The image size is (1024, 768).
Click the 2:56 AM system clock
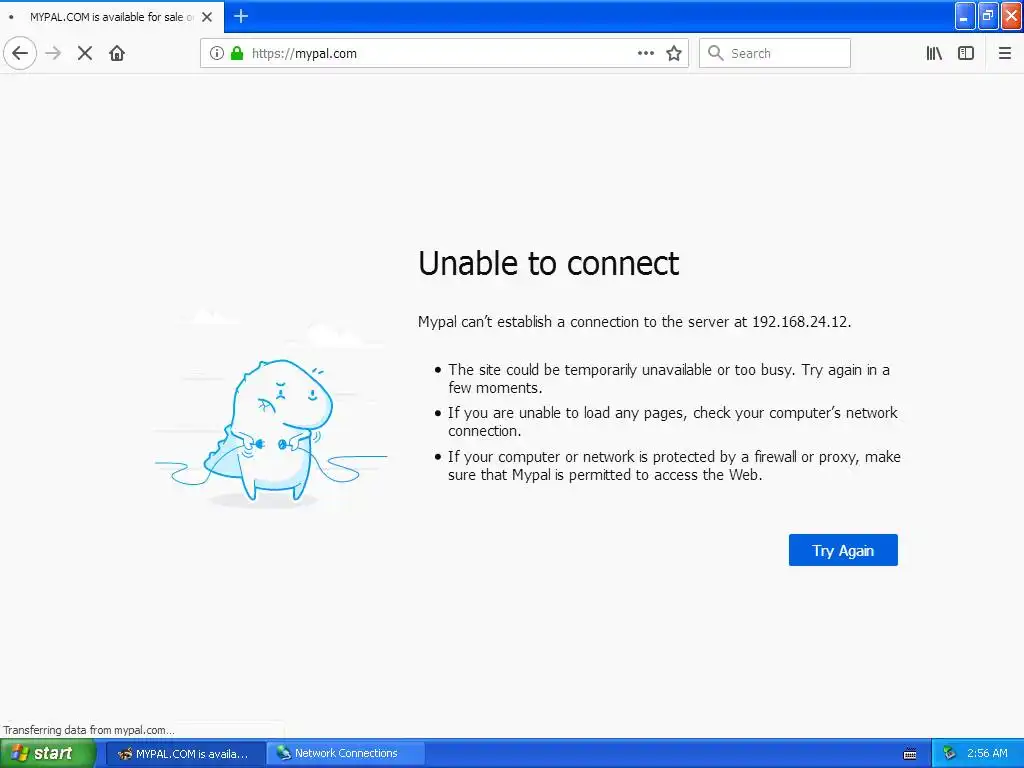pyautogui.click(x=987, y=754)
